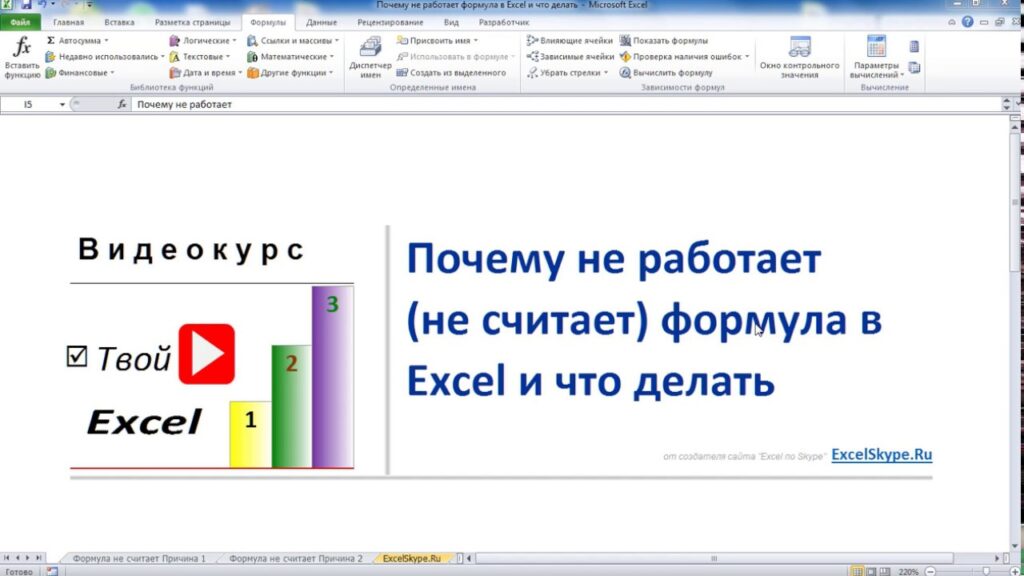Switch to the Рецензирование tab
The image size is (1024, 576).
point(391,22)
